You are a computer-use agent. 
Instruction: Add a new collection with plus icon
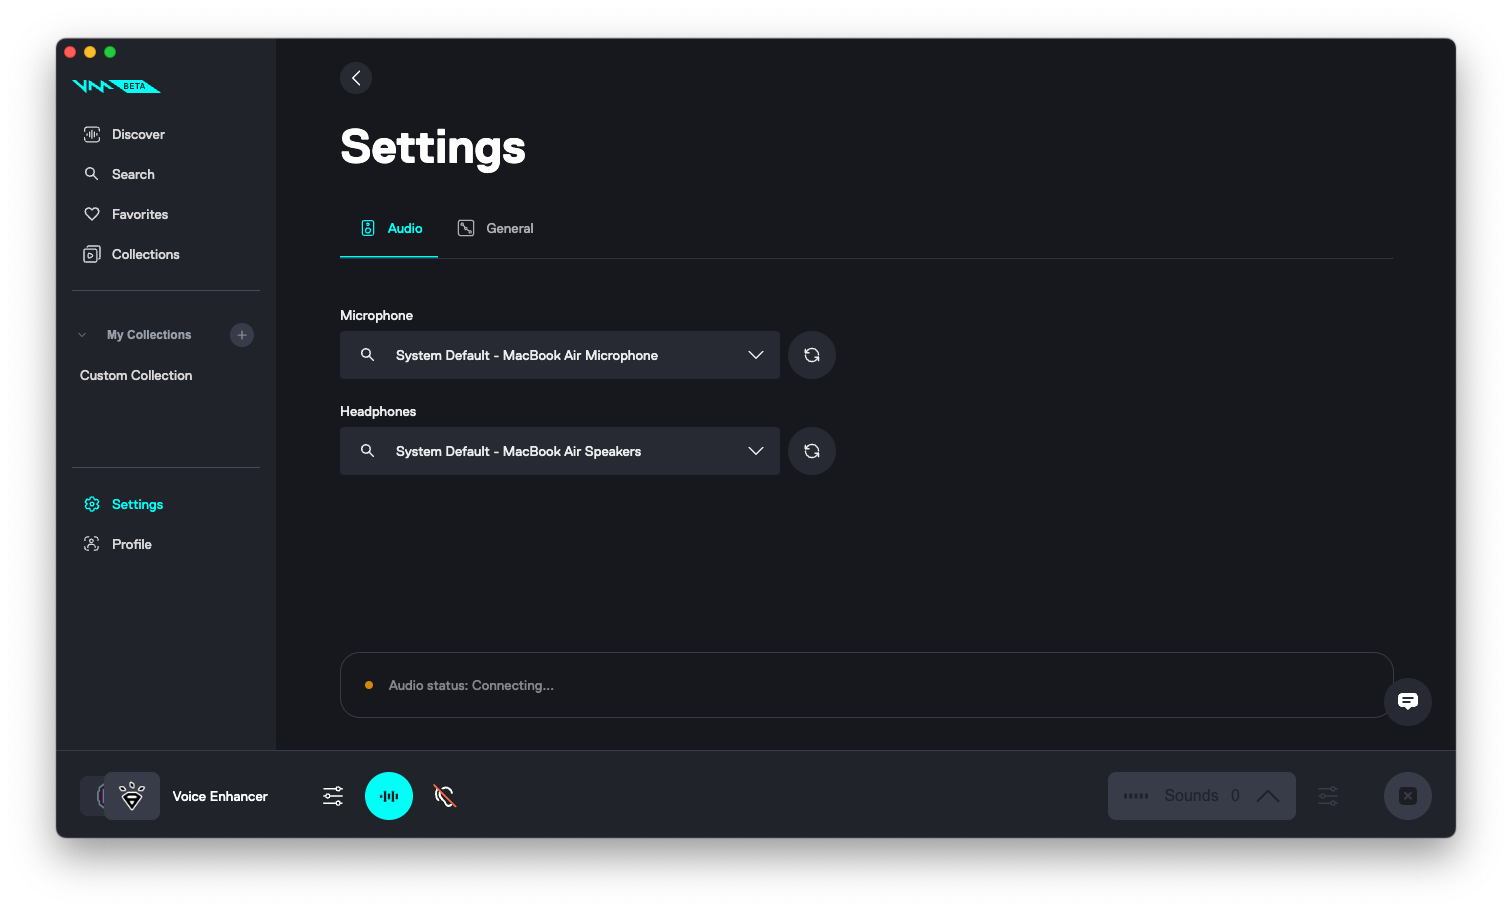point(242,335)
